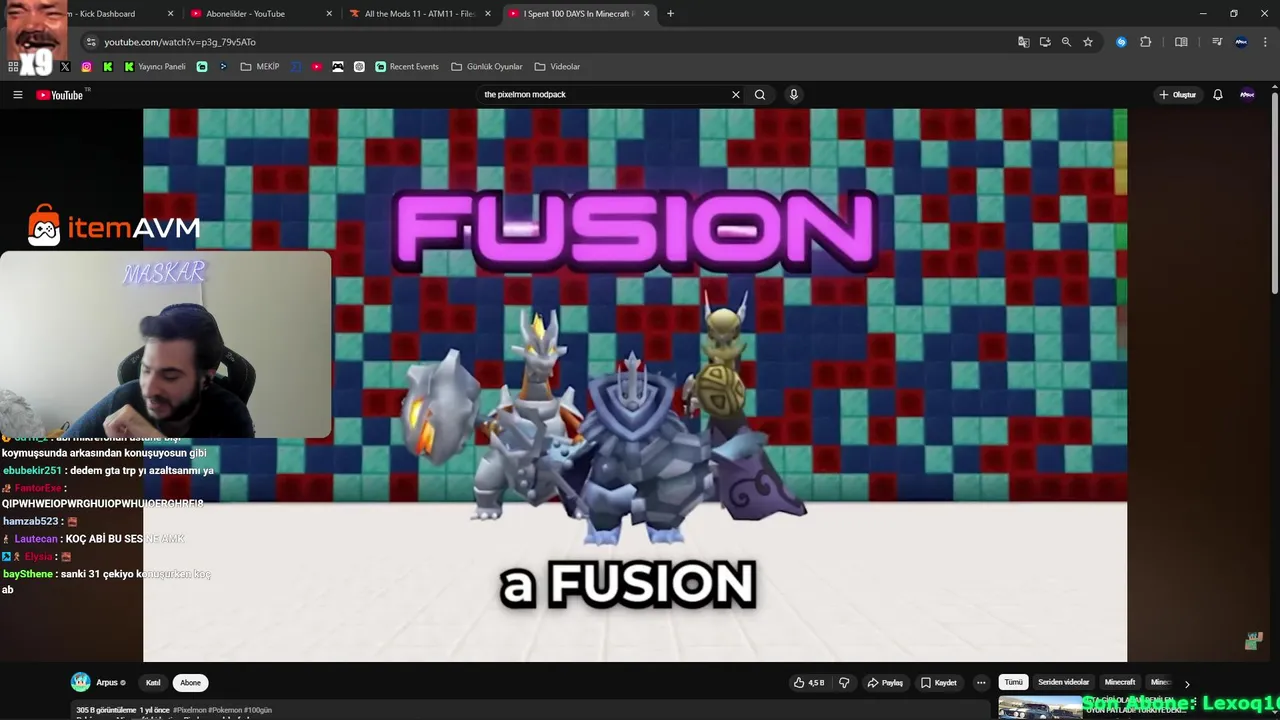This screenshot has height=720, width=1280.
Task: Open the YouTube hamburger guide menu
Action: [17, 95]
